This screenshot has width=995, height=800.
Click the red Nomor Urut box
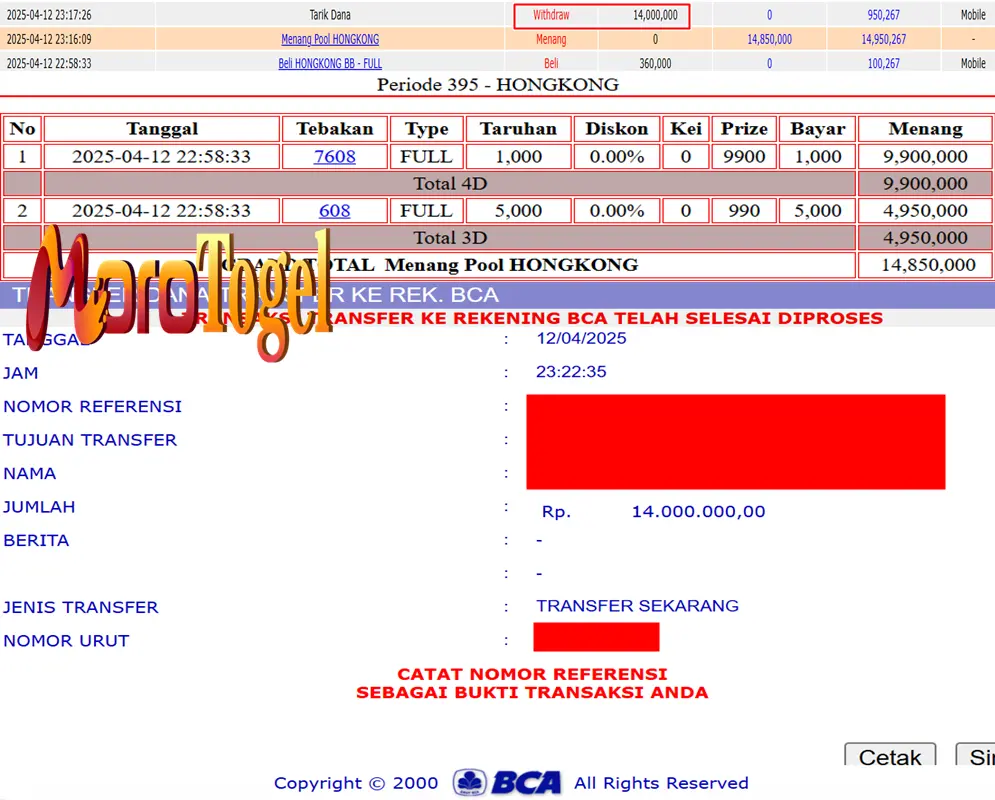coord(596,637)
